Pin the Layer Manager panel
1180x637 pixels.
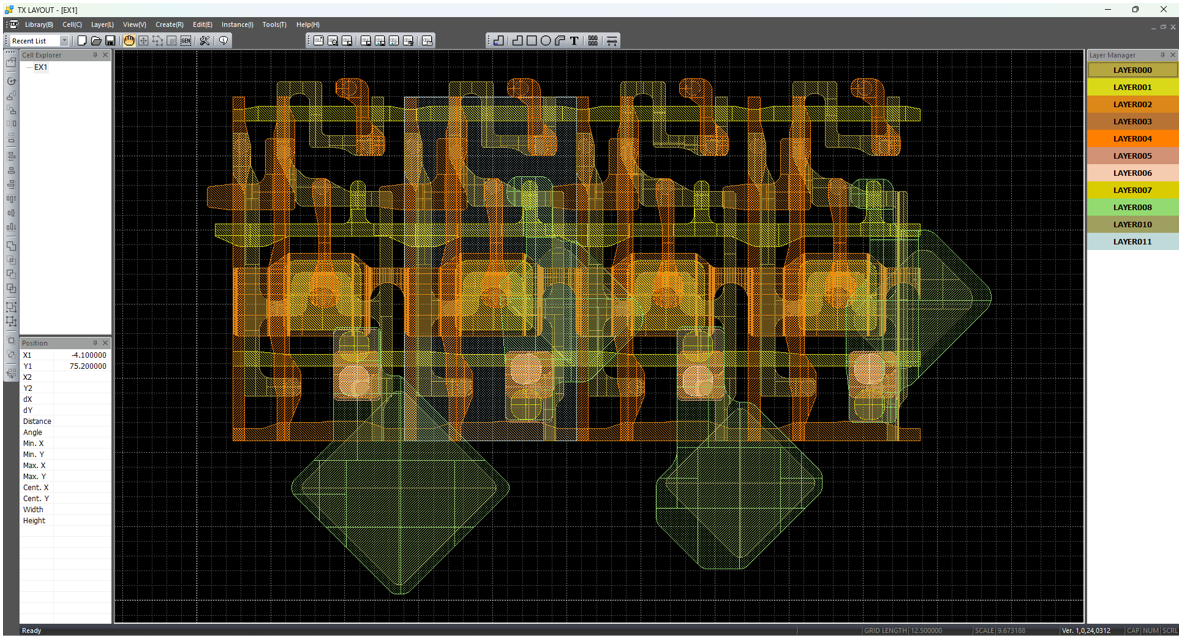(x=1161, y=55)
